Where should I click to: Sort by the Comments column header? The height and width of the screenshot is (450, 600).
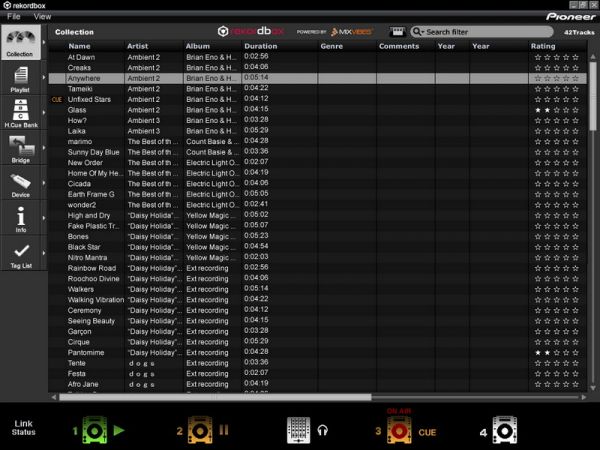pos(399,46)
